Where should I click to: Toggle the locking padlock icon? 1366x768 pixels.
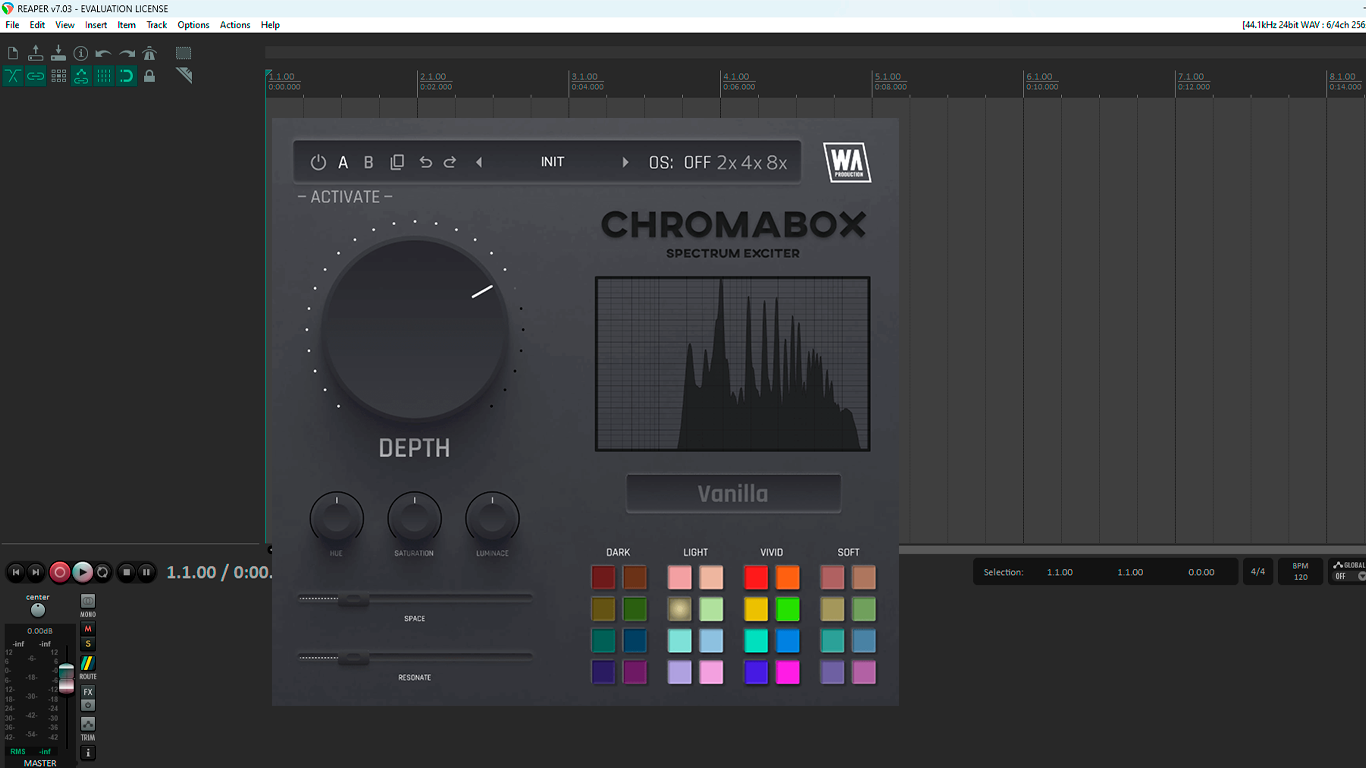pos(150,76)
